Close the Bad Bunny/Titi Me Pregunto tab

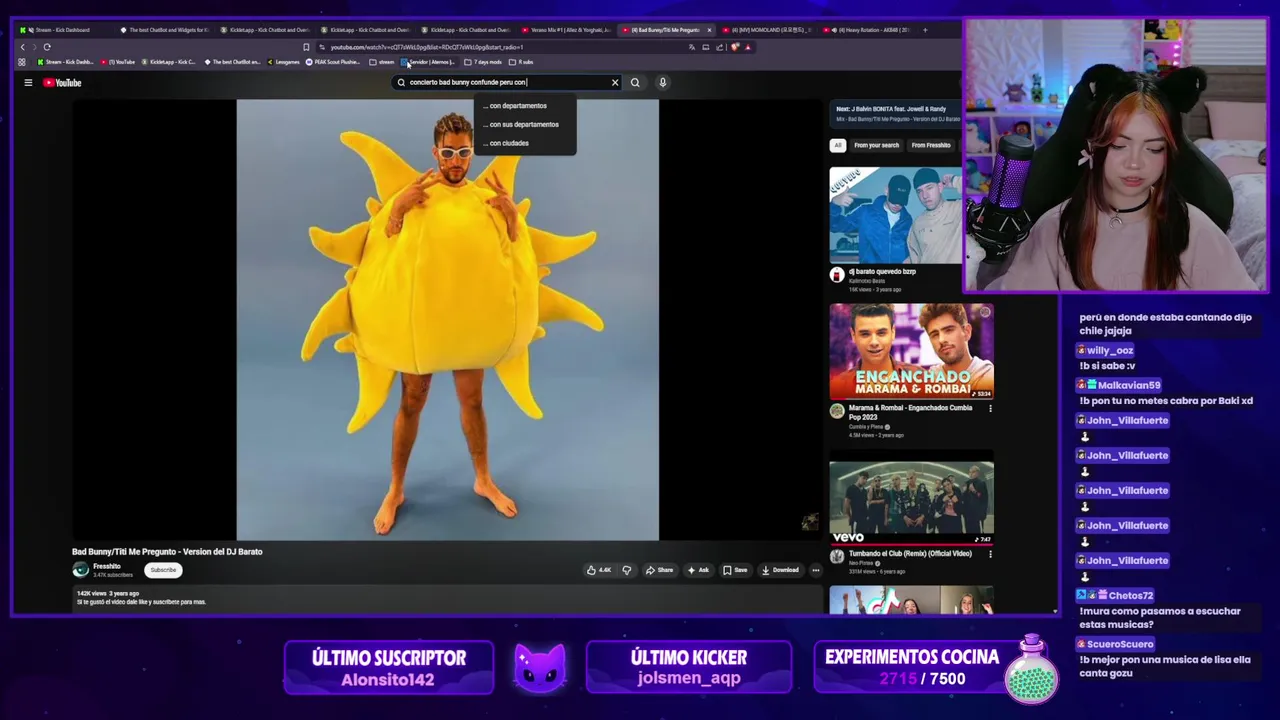pos(709,30)
